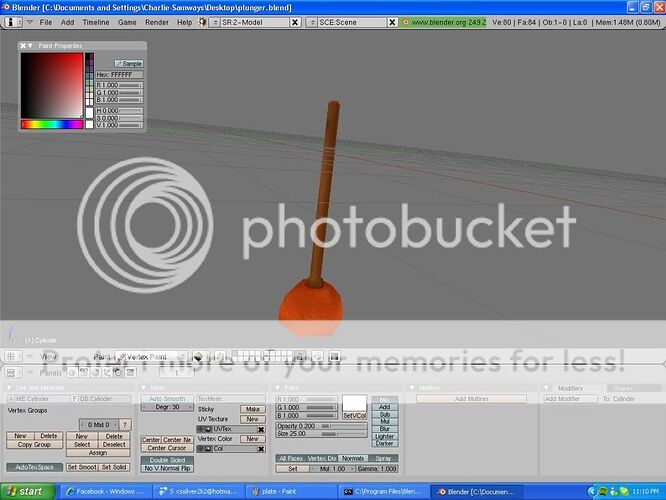Collapse the Link and Materials panel

coord(10,388)
